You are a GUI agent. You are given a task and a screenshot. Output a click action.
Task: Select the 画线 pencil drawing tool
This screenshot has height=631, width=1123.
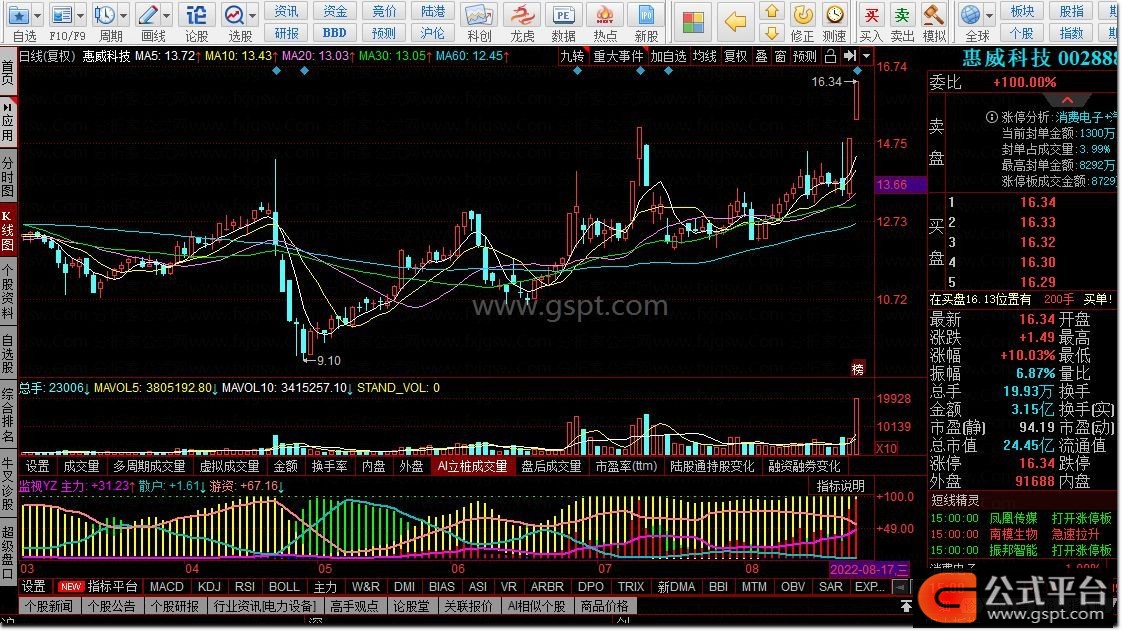click(148, 15)
